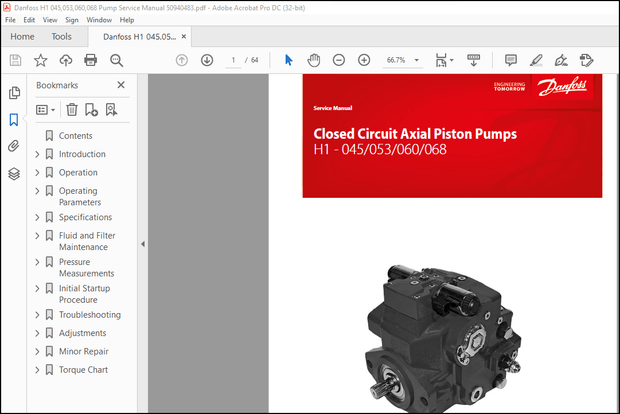Delete selected bookmark trash icon
The height and width of the screenshot is (414, 620).
coord(72,110)
